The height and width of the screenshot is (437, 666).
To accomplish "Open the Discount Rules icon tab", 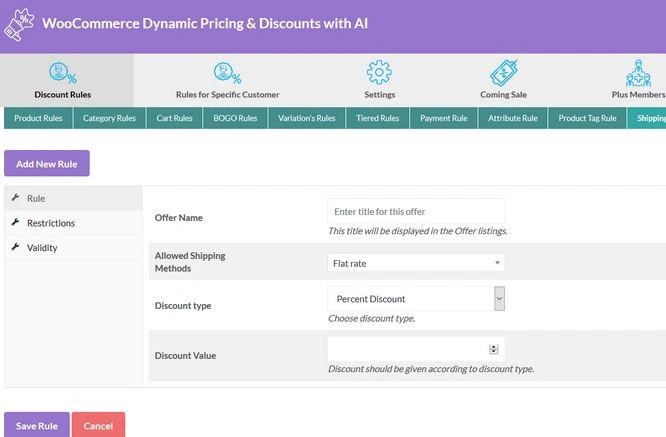I will [x=66, y=74].
